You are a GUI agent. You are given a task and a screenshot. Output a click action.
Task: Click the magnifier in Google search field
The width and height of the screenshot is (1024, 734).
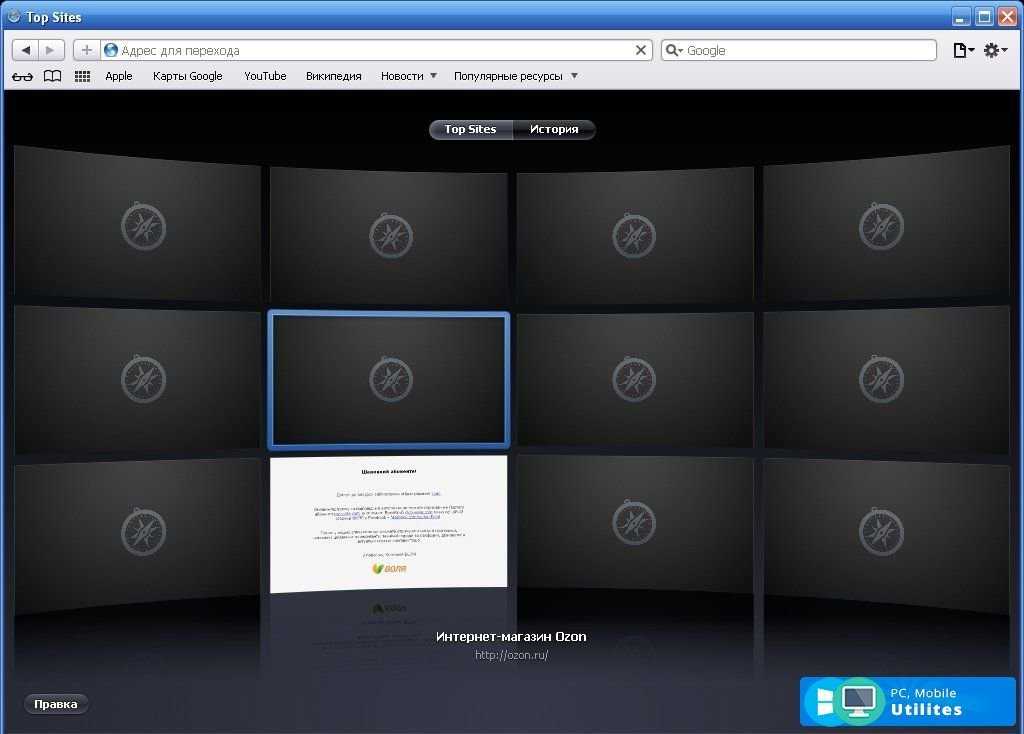674,50
